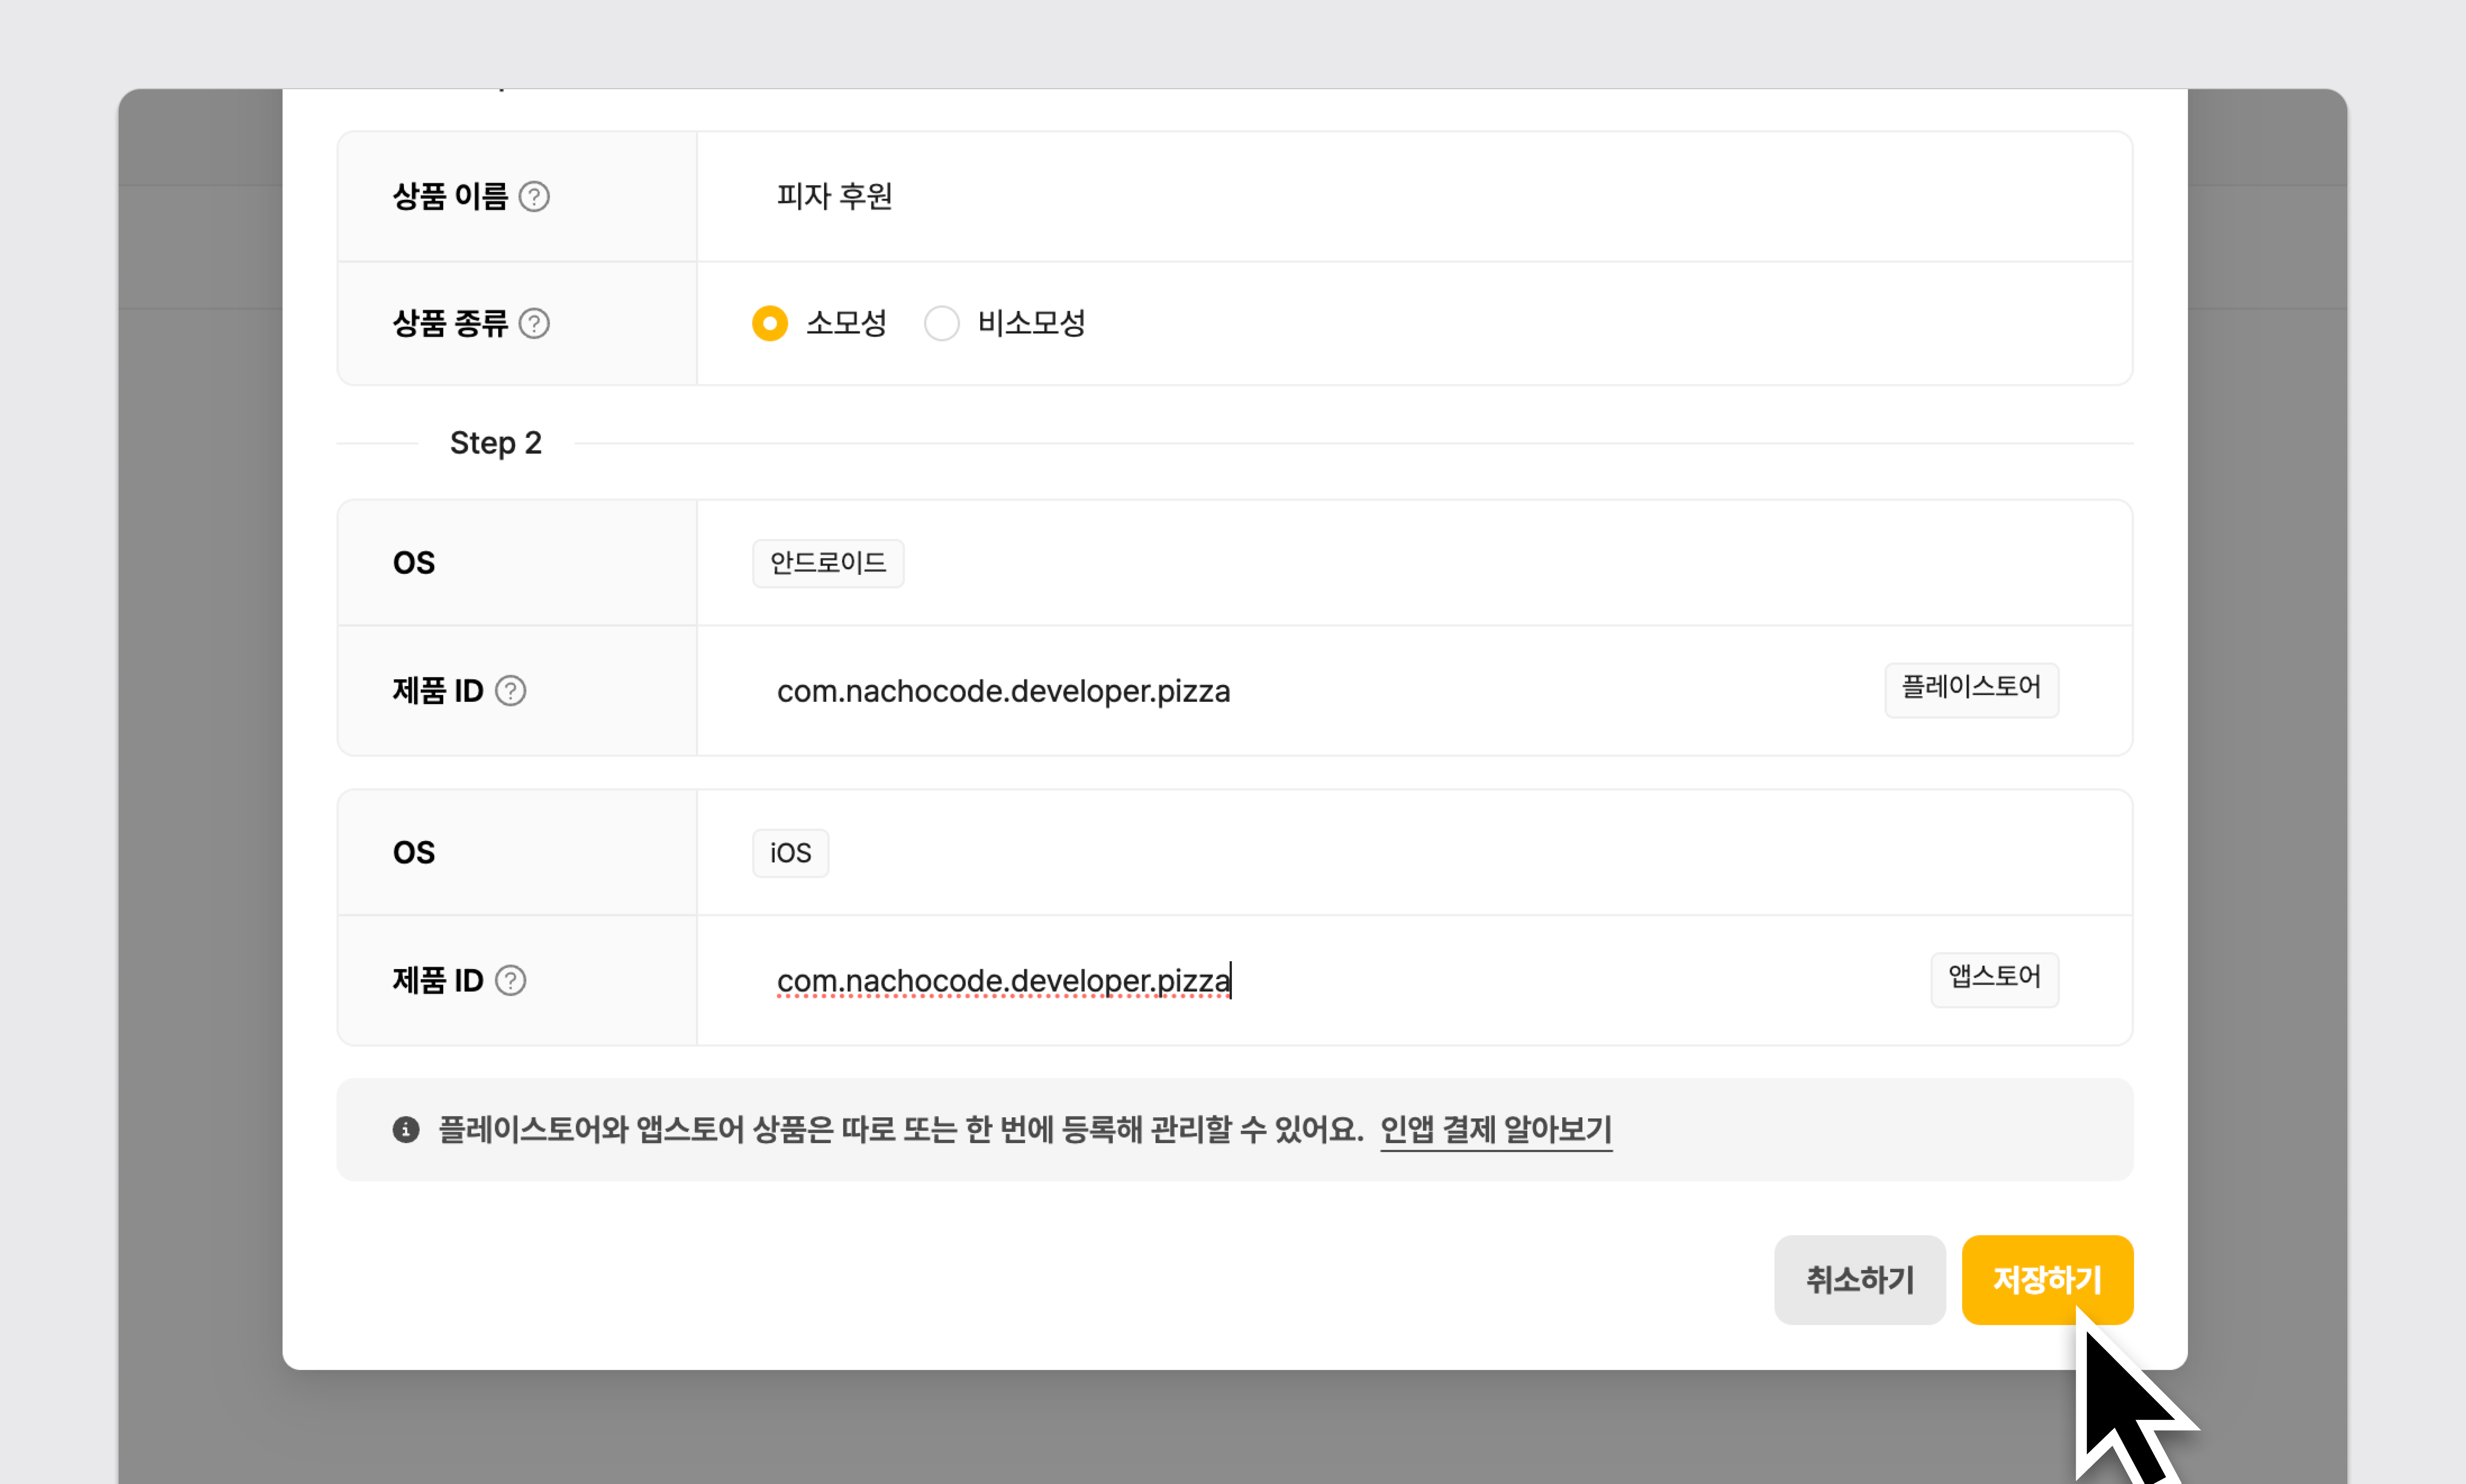Click help icon next to 상품 종류

(x=534, y=323)
